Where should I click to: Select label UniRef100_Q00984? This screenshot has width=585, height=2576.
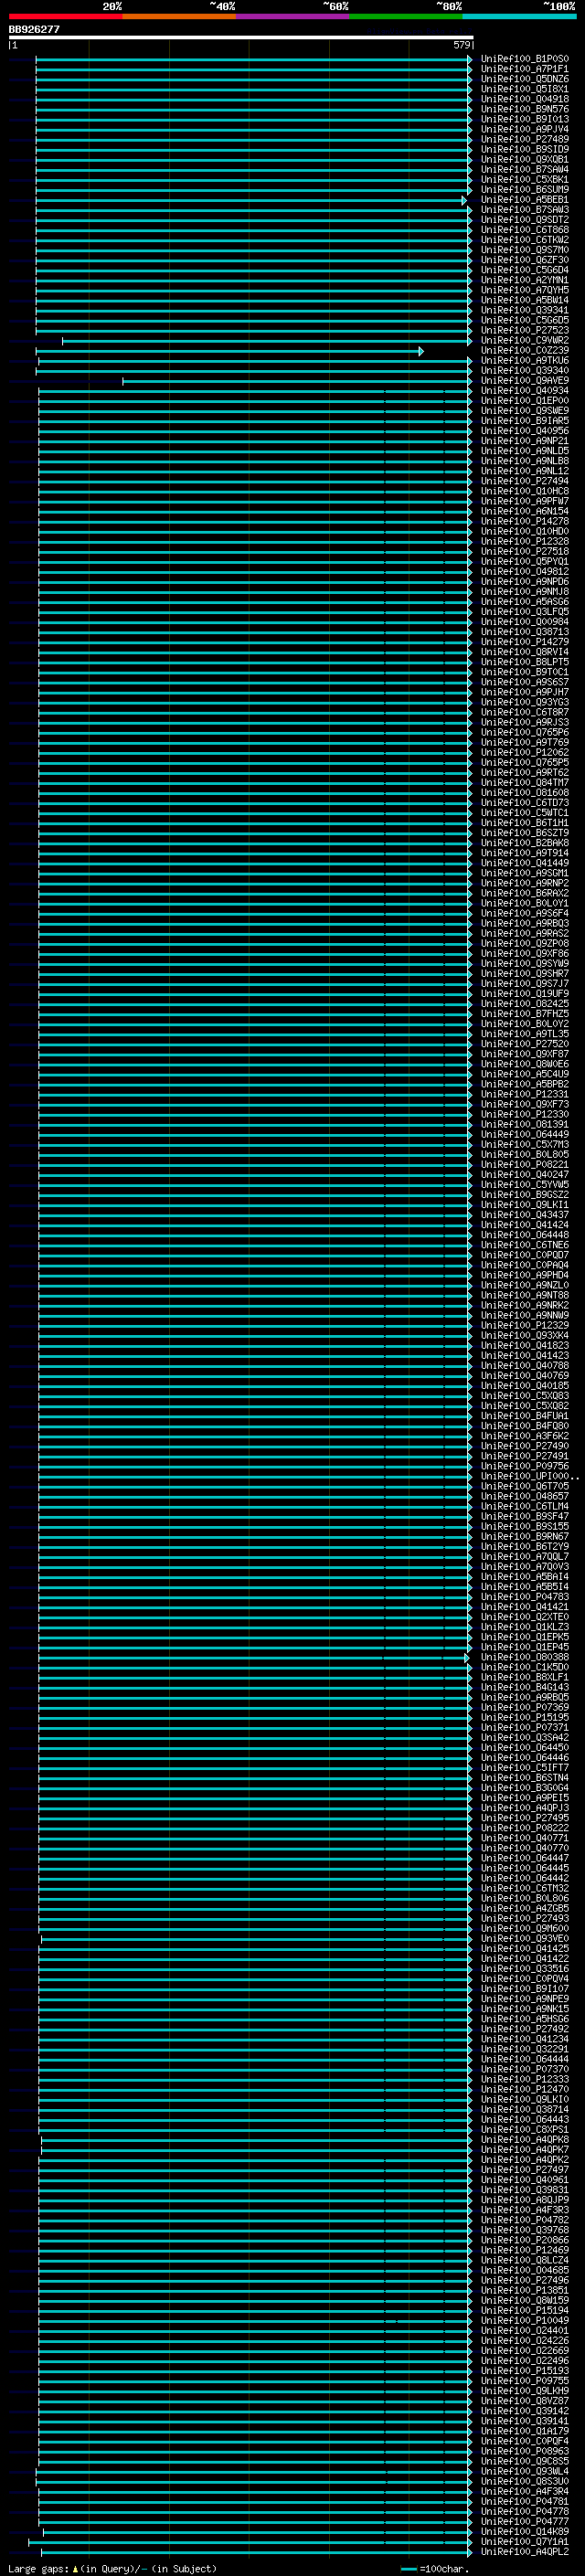point(524,622)
